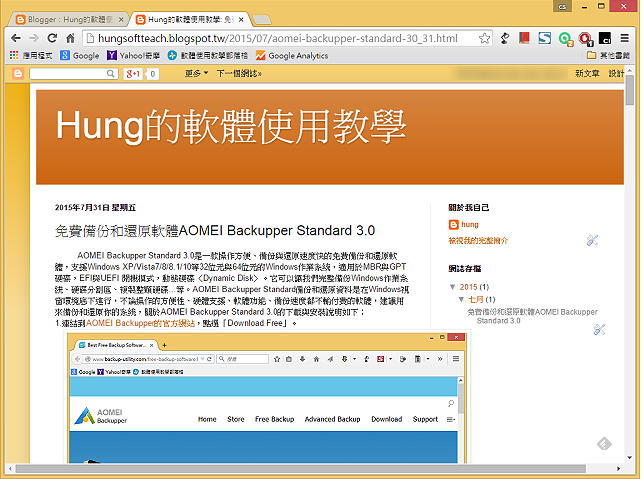Click the 網誌存檔 sidebar heading
Image resolution: width=644 pixels, height=479 pixels.
465,269
